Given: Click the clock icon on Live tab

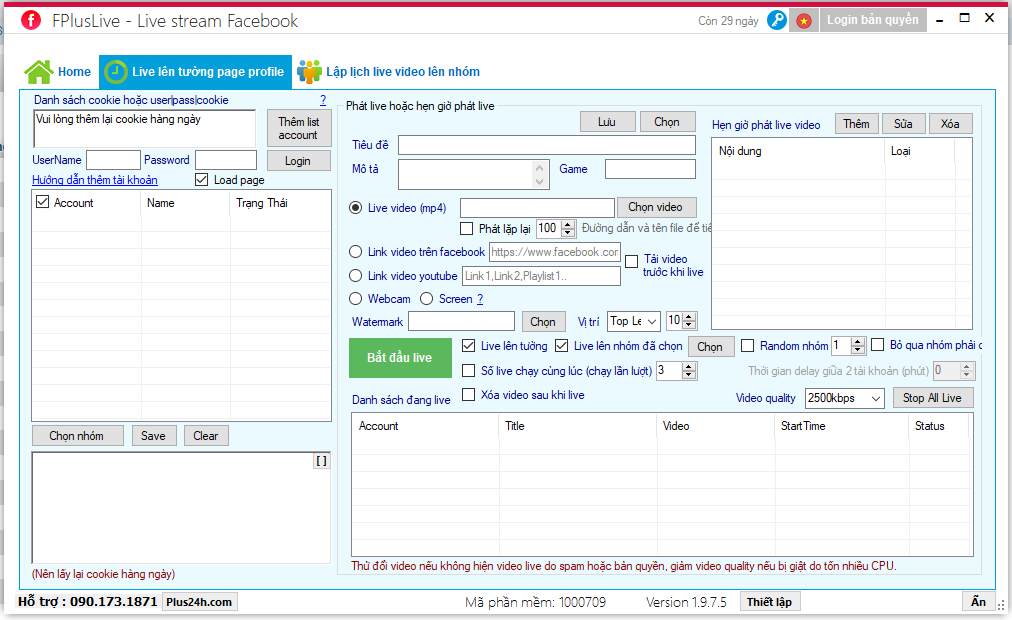Looking at the screenshot, I should [x=116, y=72].
